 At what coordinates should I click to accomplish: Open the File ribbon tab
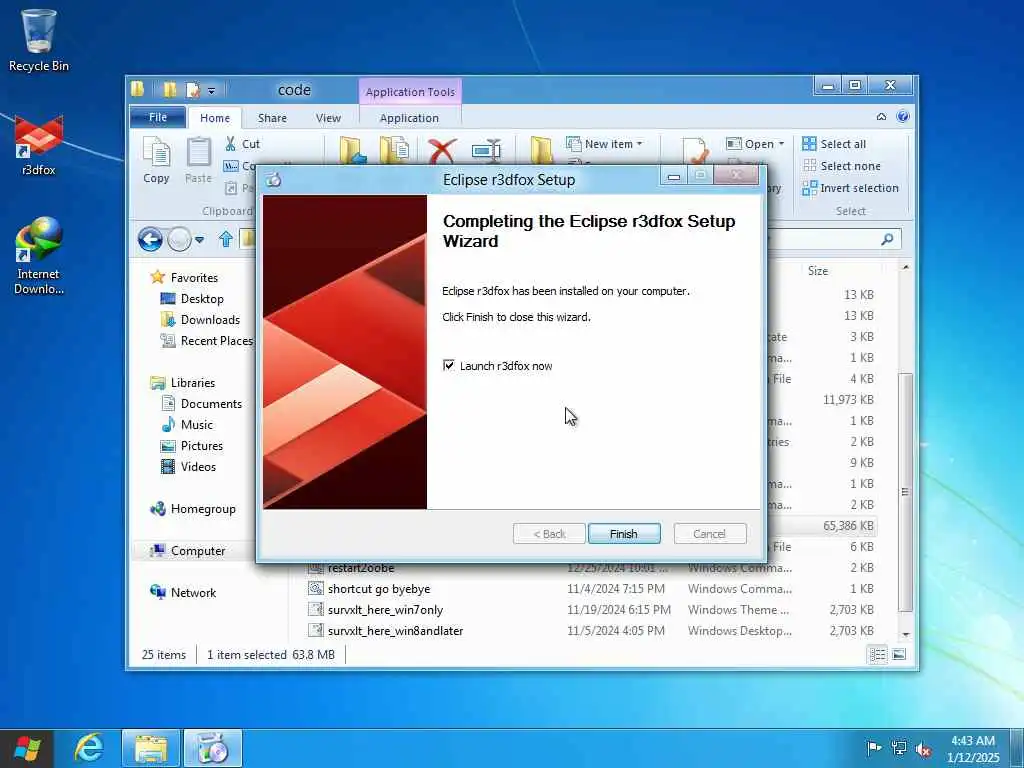coord(158,118)
